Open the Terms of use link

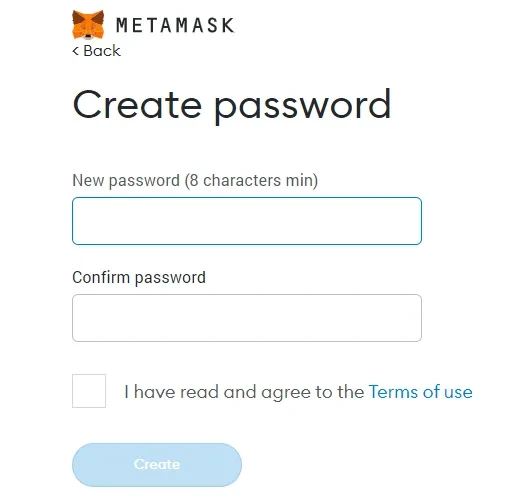coord(420,391)
